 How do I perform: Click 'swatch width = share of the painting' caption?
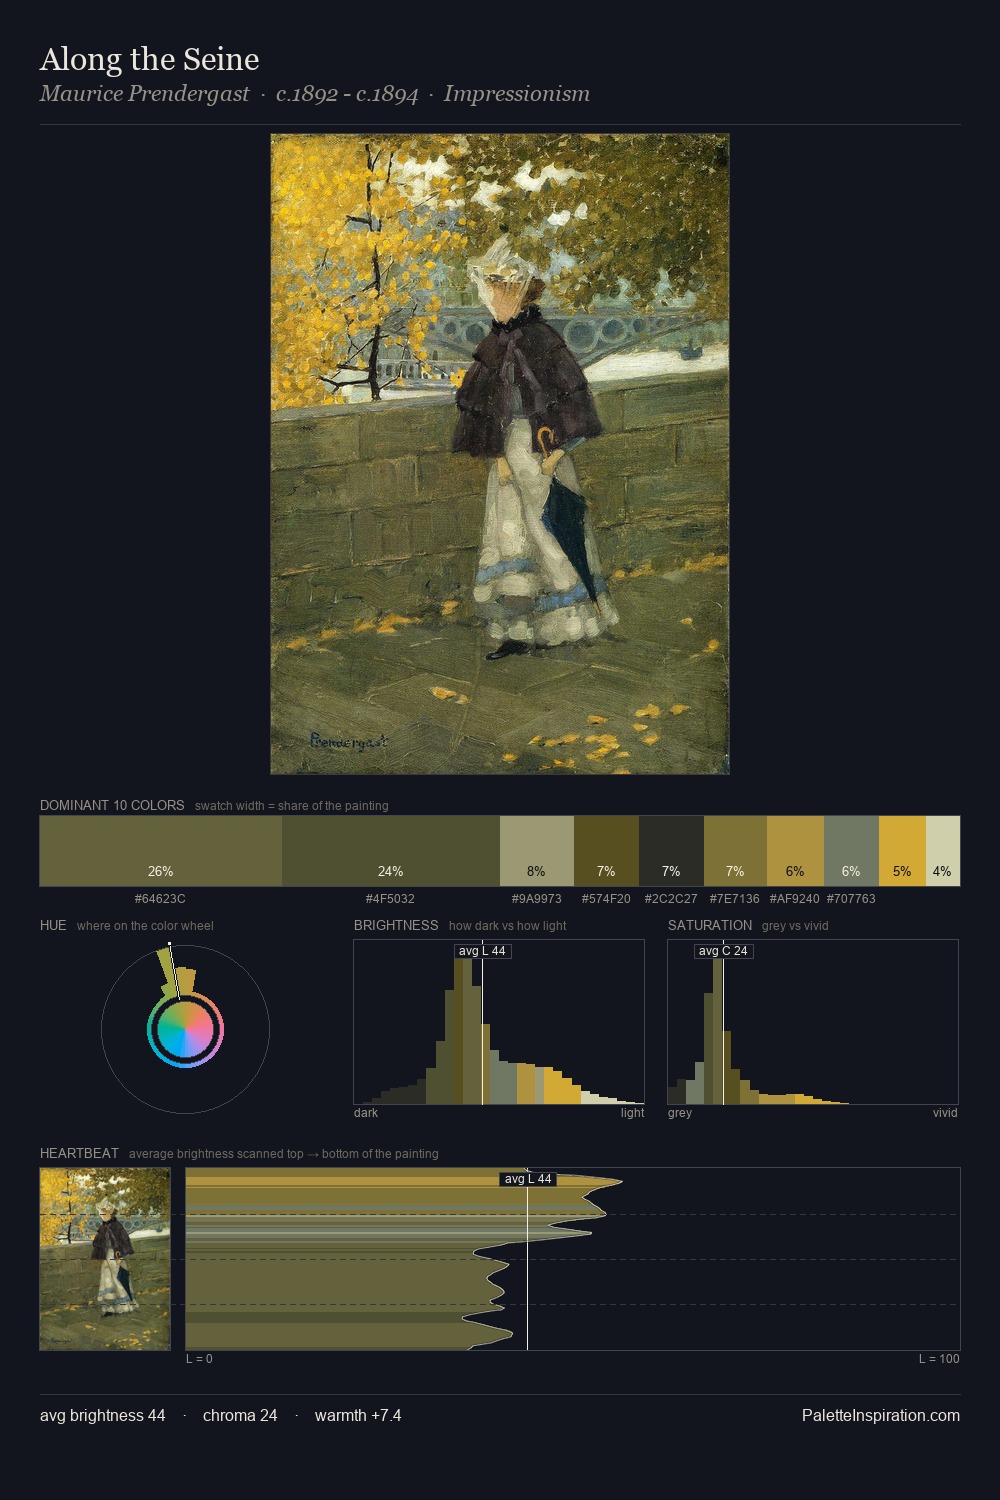pyautogui.click(x=292, y=806)
